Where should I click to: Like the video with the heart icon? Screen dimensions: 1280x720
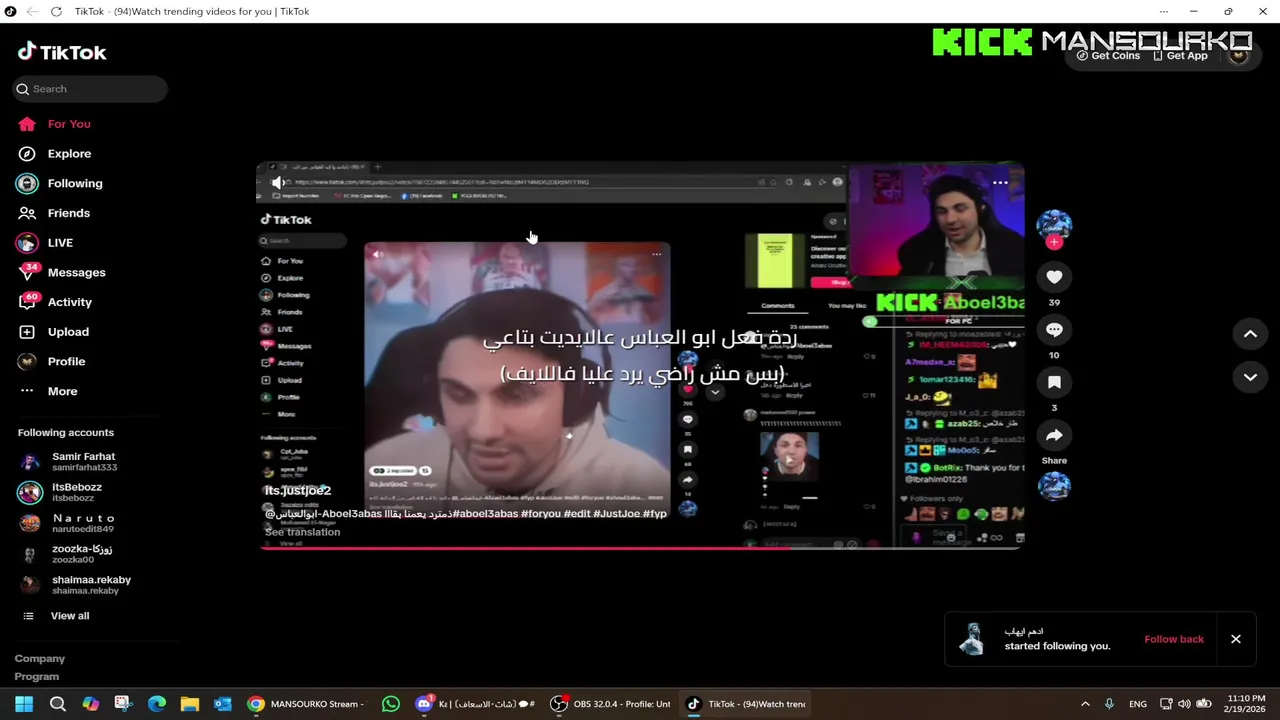(x=1054, y=277)
